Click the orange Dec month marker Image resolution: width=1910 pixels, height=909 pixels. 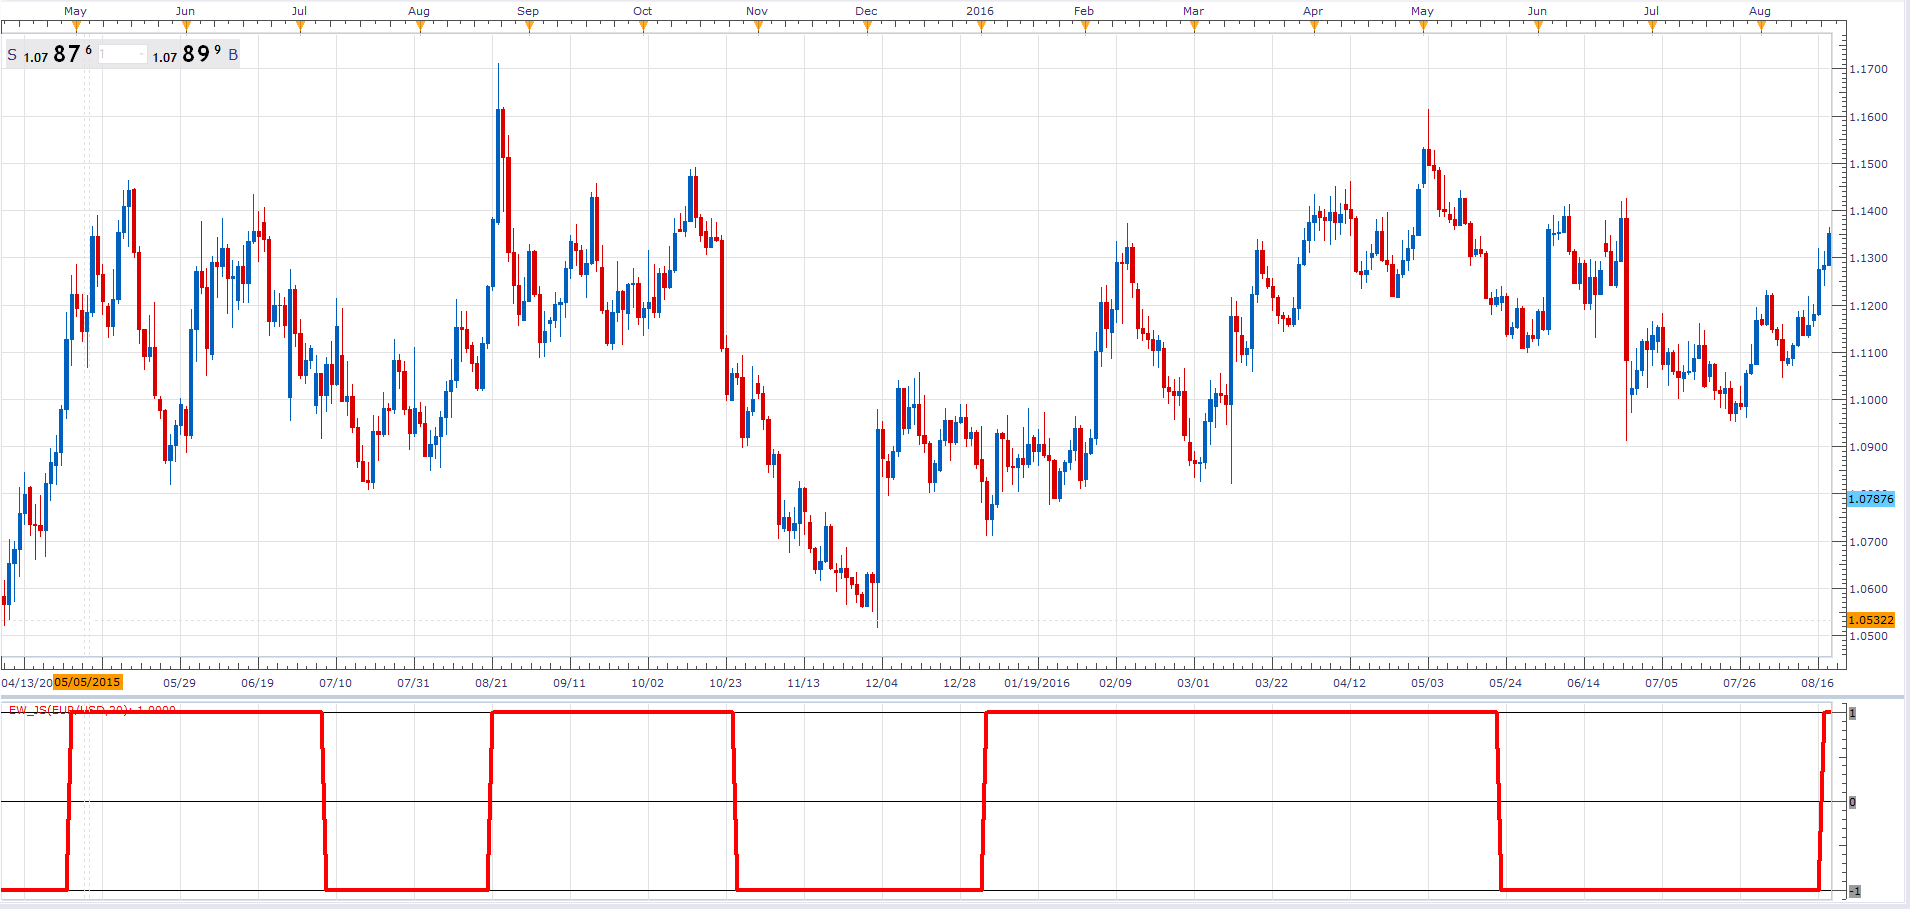pyautogui.click(x=867, y=27)
